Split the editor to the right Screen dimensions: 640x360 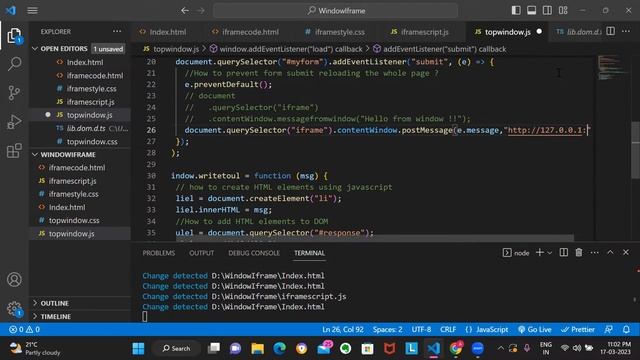pos(611,31)
